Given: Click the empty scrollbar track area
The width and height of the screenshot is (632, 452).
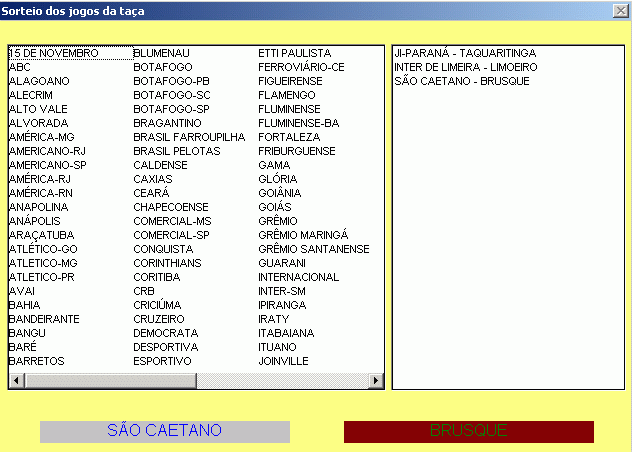Looking at the screenshot, I should coord(282,380).
